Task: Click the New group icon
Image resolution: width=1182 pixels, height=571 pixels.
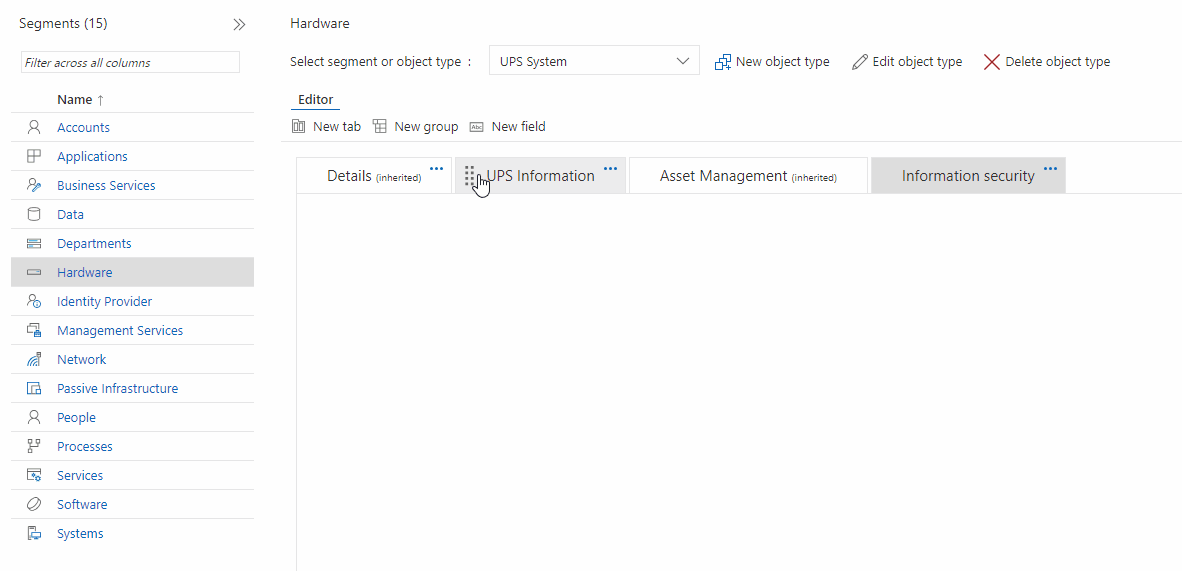Action: pyautogui.click(x=380, y=127)
